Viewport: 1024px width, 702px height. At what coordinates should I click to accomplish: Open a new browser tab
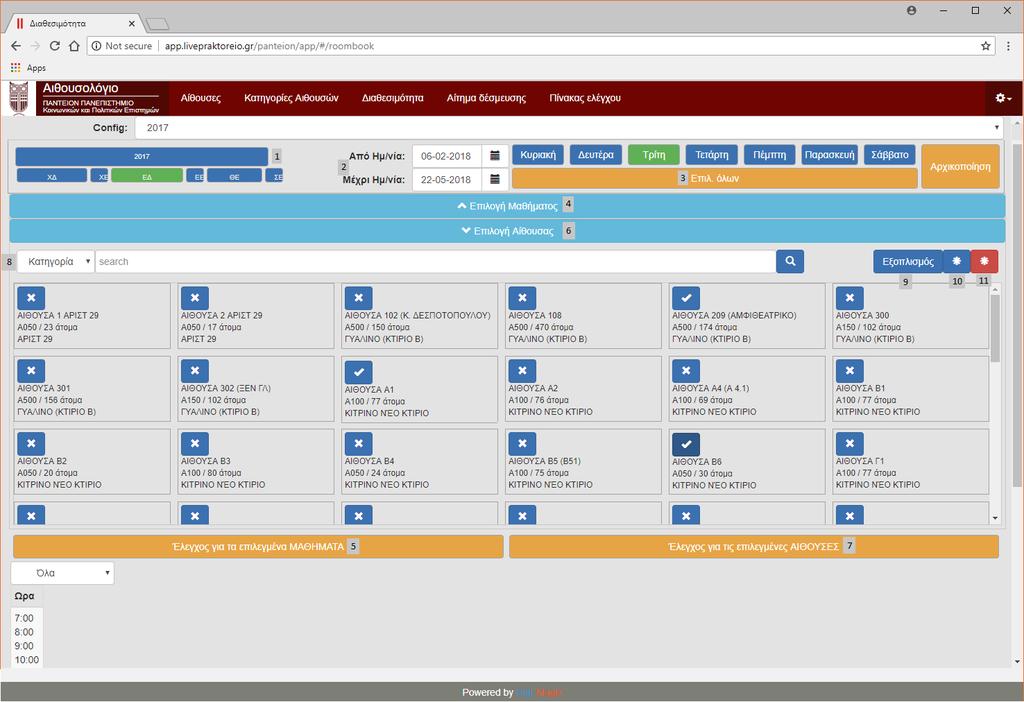(157, 24)
